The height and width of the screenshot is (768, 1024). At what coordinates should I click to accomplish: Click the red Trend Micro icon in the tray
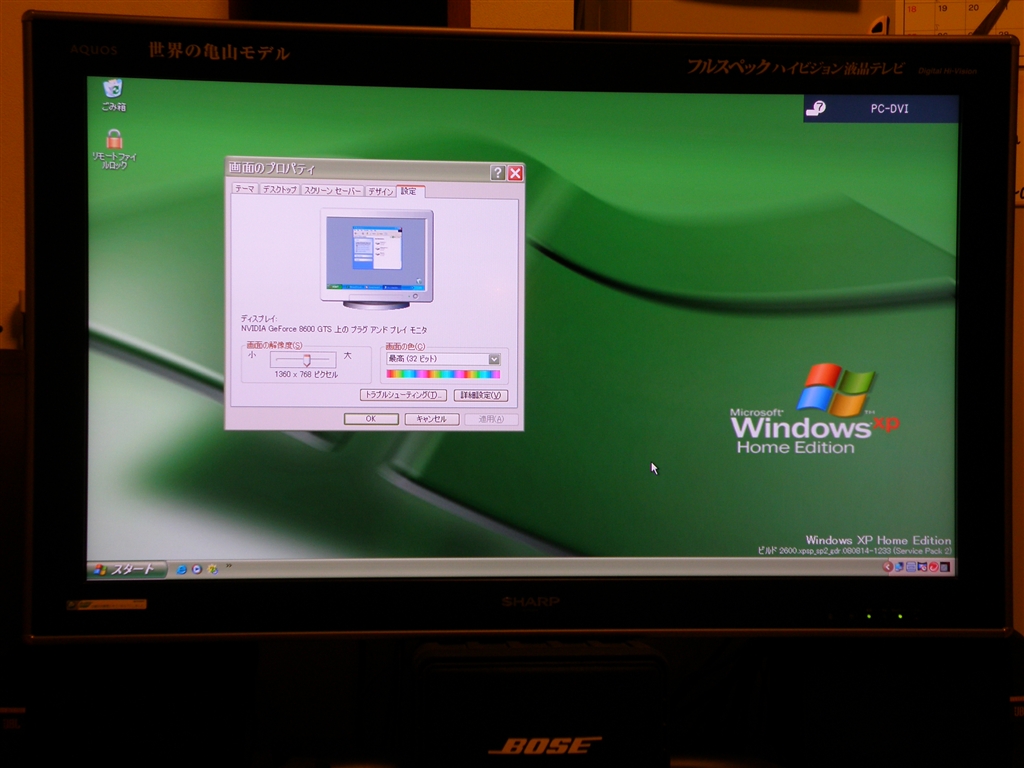tap(933, 567)
